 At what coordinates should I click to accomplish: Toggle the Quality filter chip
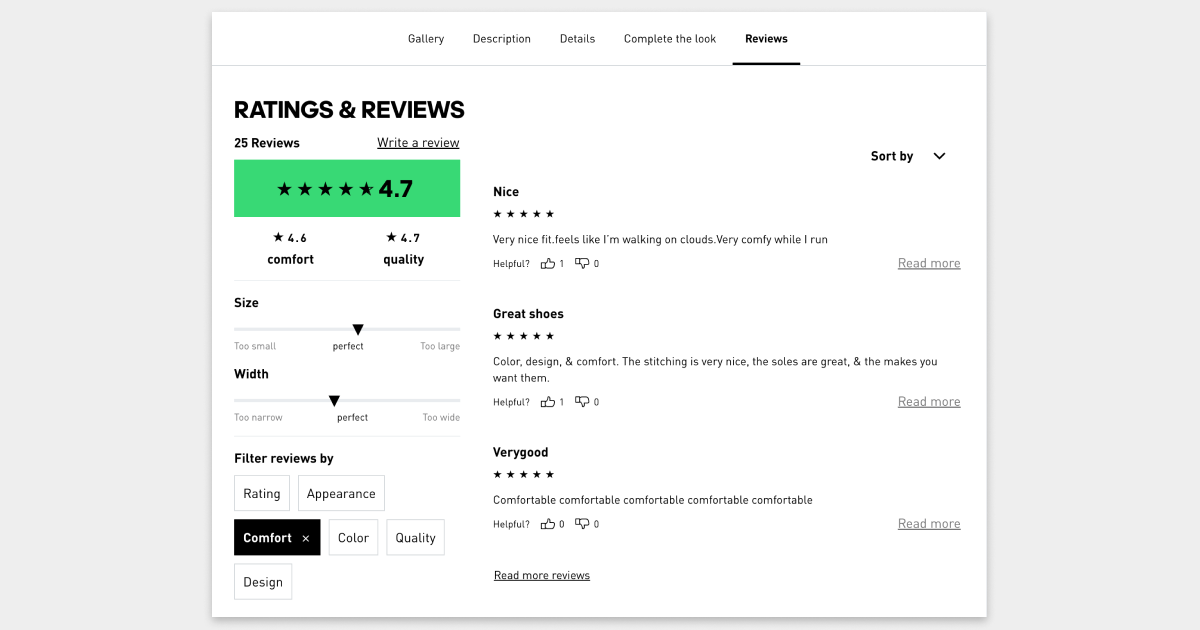pyautogui.click(x=415, y=538)
